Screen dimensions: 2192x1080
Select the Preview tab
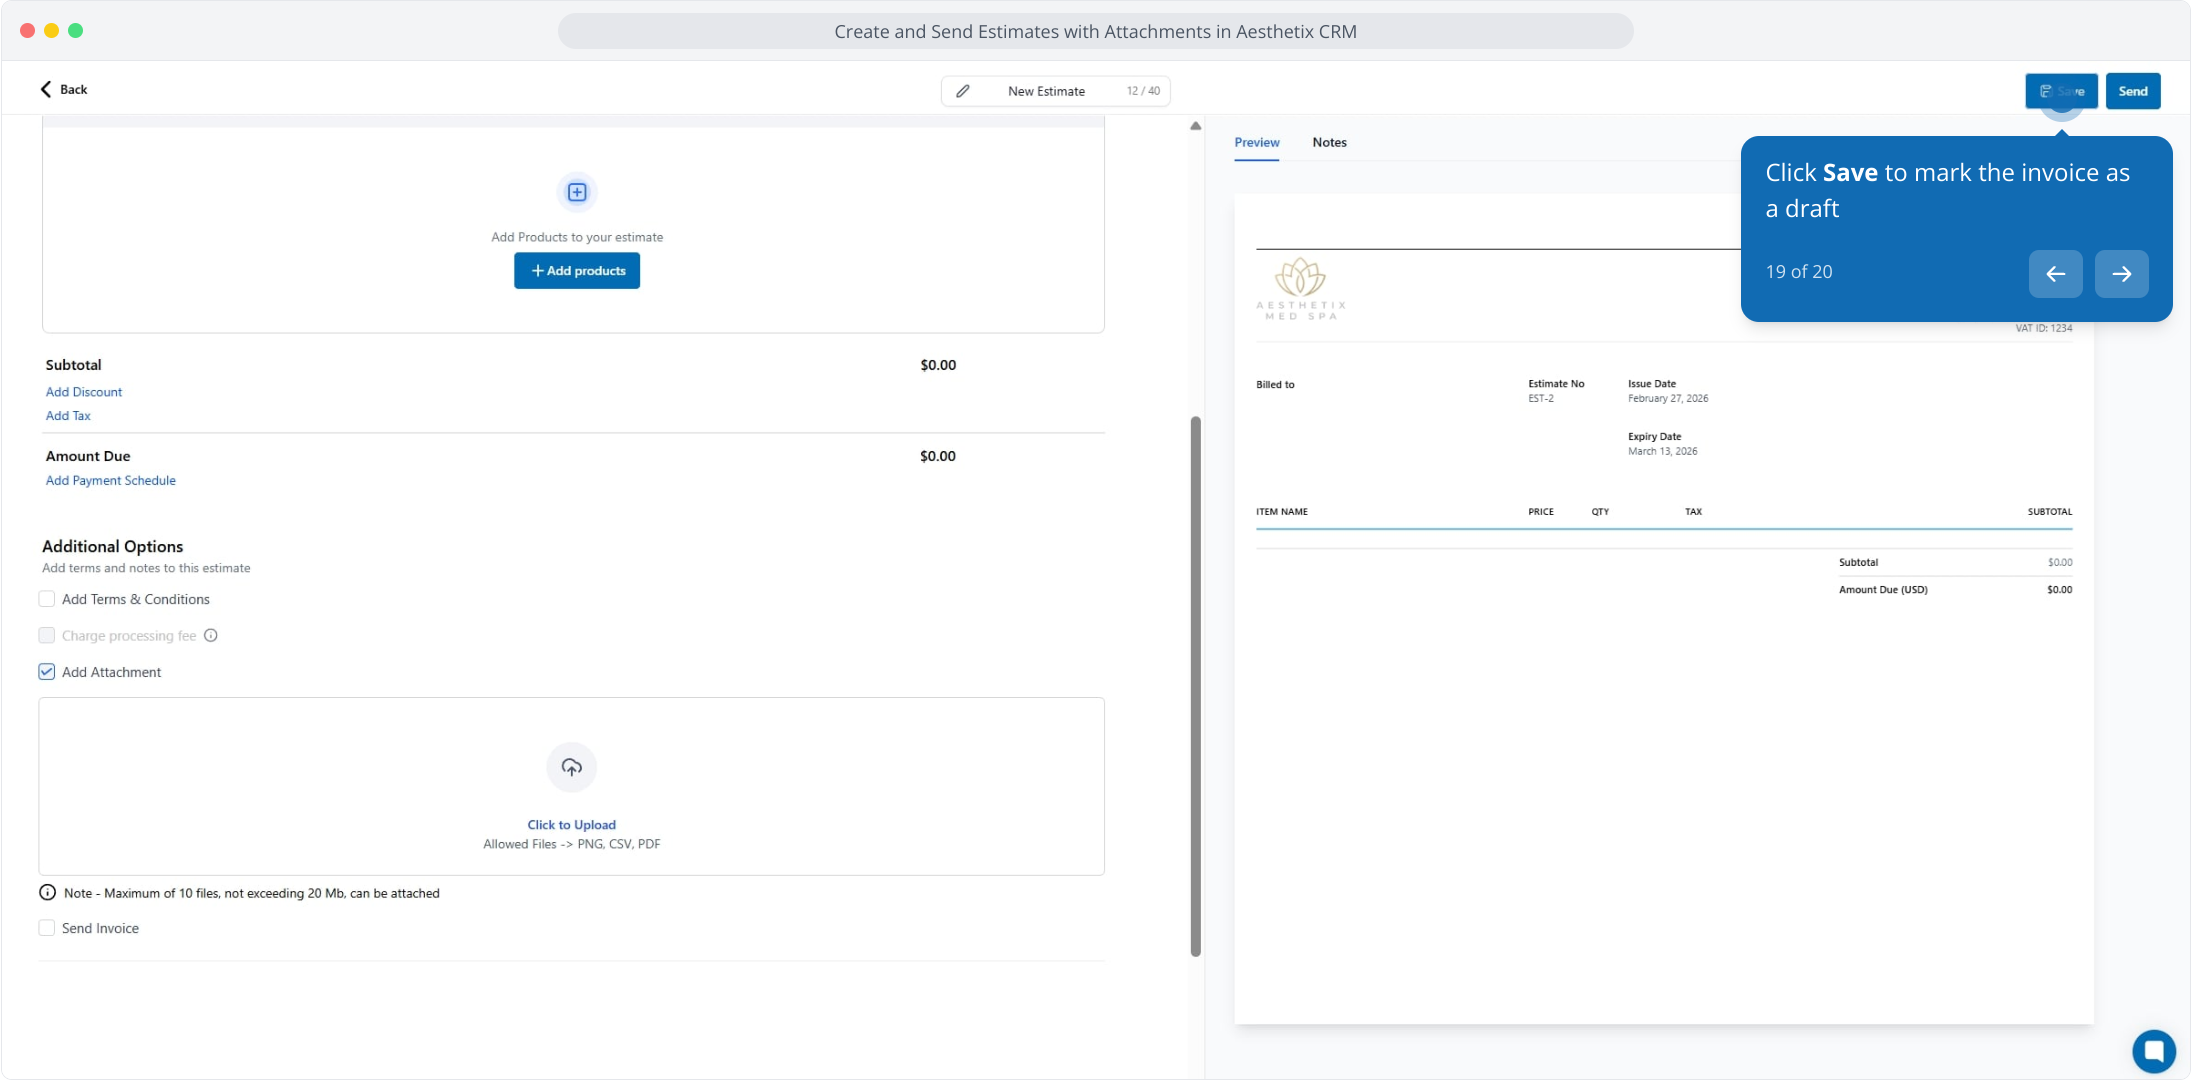tap(1256, 142)
